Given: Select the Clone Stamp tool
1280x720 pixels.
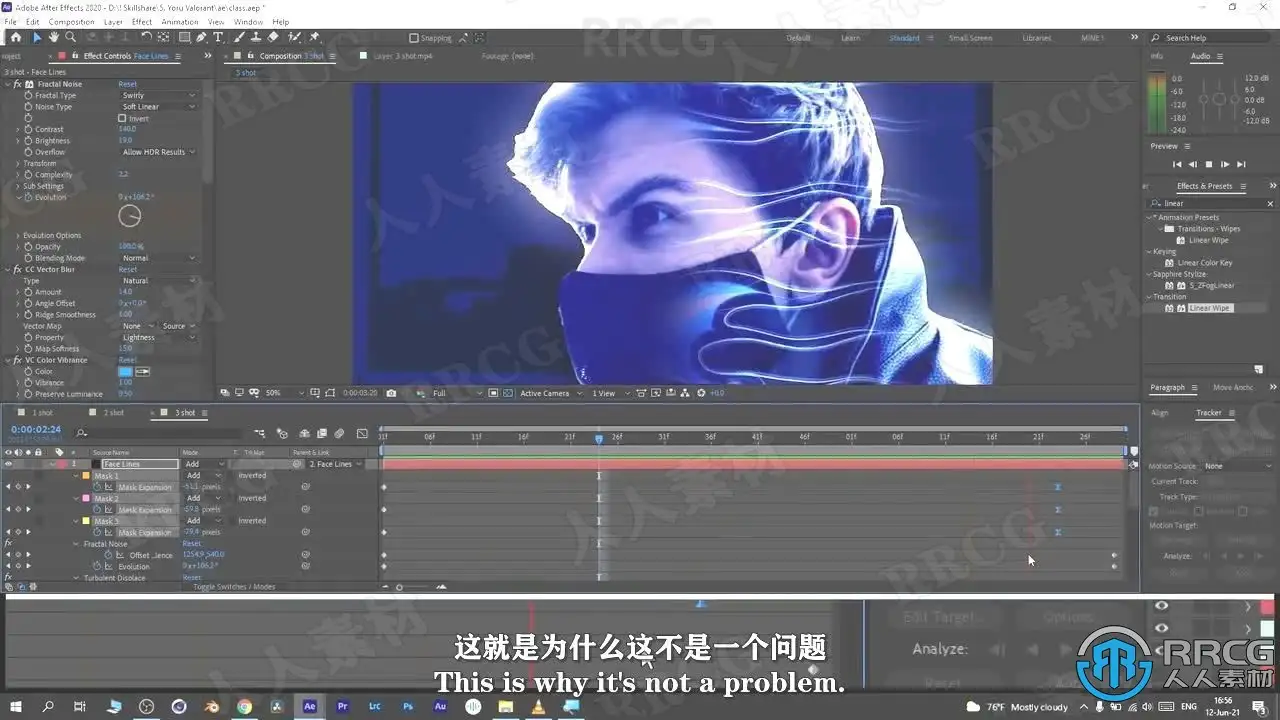Looking at the screenshot, I should [x=257, y=37].
